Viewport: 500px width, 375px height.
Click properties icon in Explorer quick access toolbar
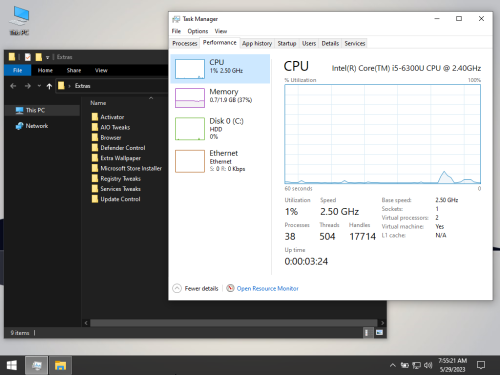(28, 57)
